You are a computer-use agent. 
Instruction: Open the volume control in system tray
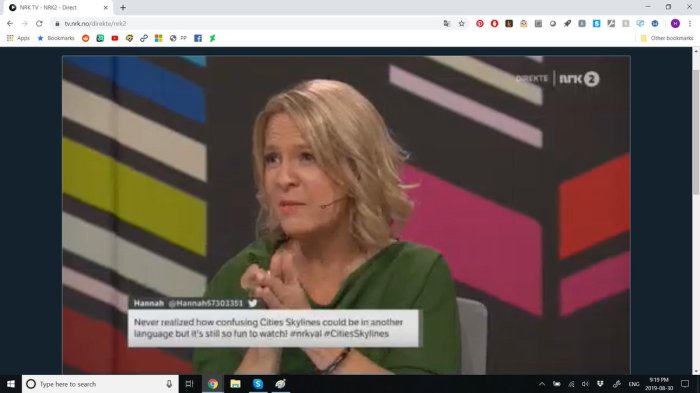click(585, 384)
